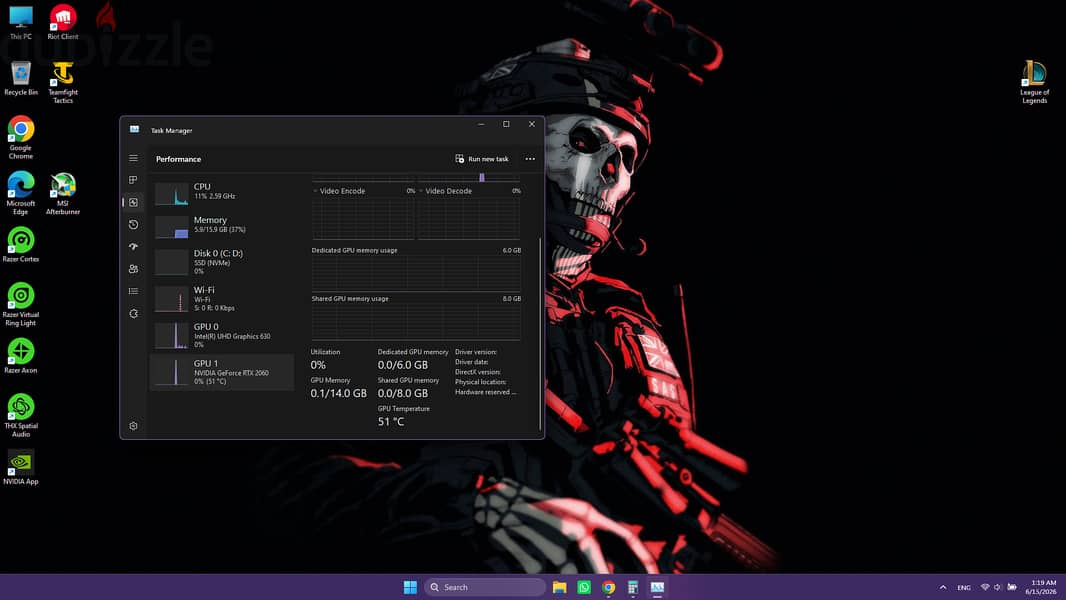Select Razer Virtual Ring Light desktop icon
This screenshot has width=1066, height=600.
tap(20, 305)
